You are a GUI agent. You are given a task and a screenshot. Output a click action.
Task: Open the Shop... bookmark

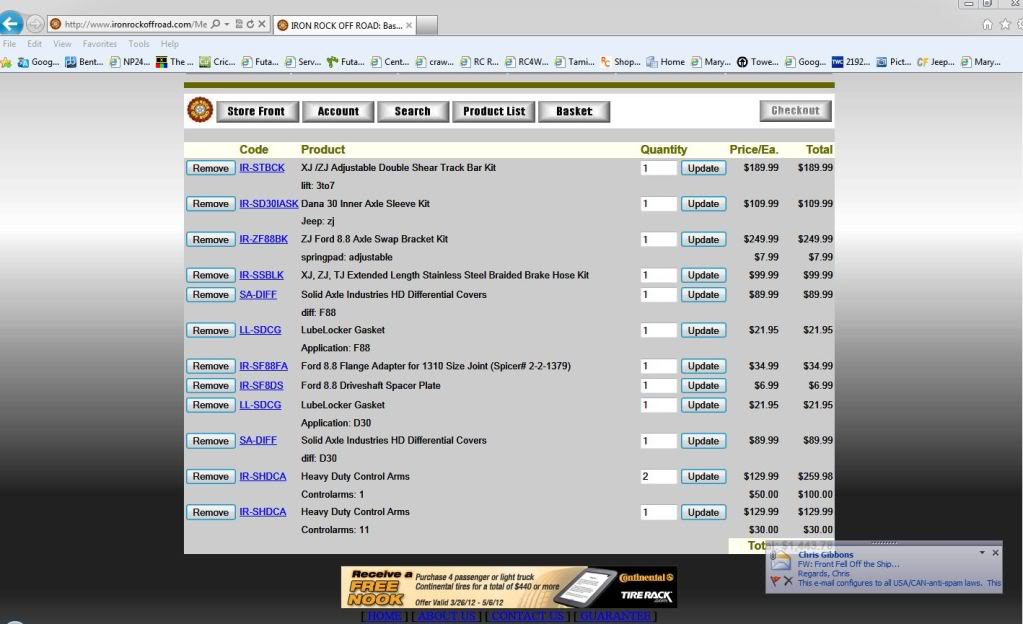tap(620, 62)
